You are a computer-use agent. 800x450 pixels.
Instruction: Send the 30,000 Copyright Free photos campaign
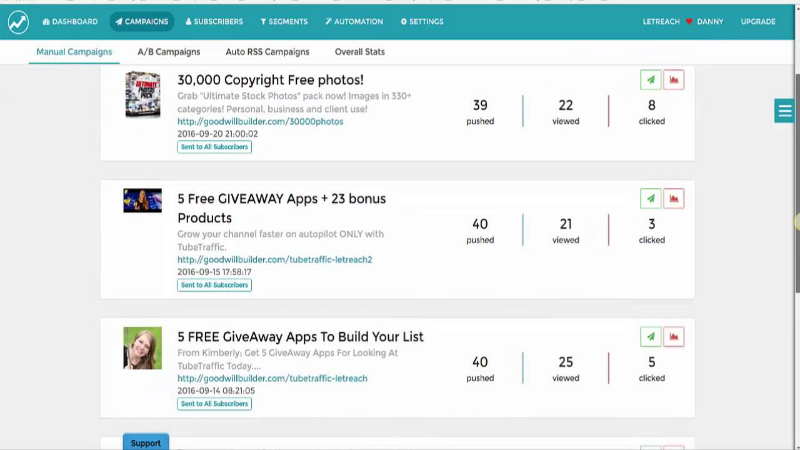coord(651,80)
